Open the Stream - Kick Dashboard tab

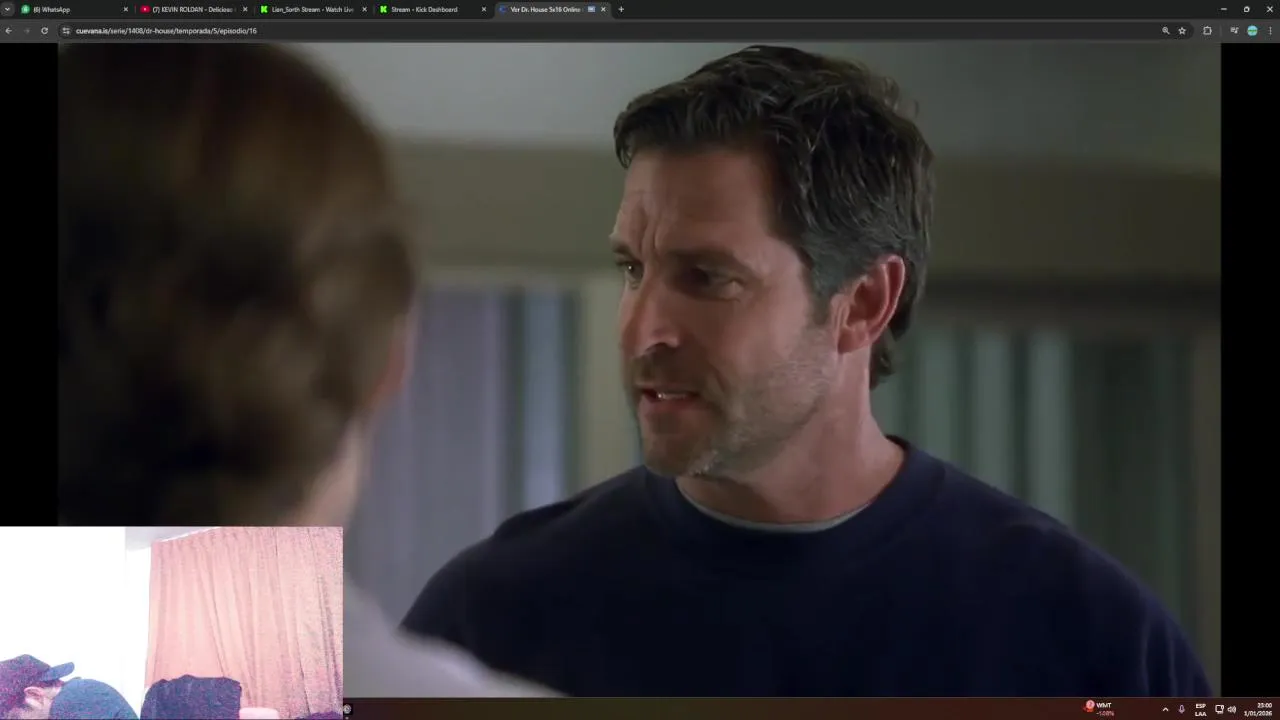click(431, 9)
